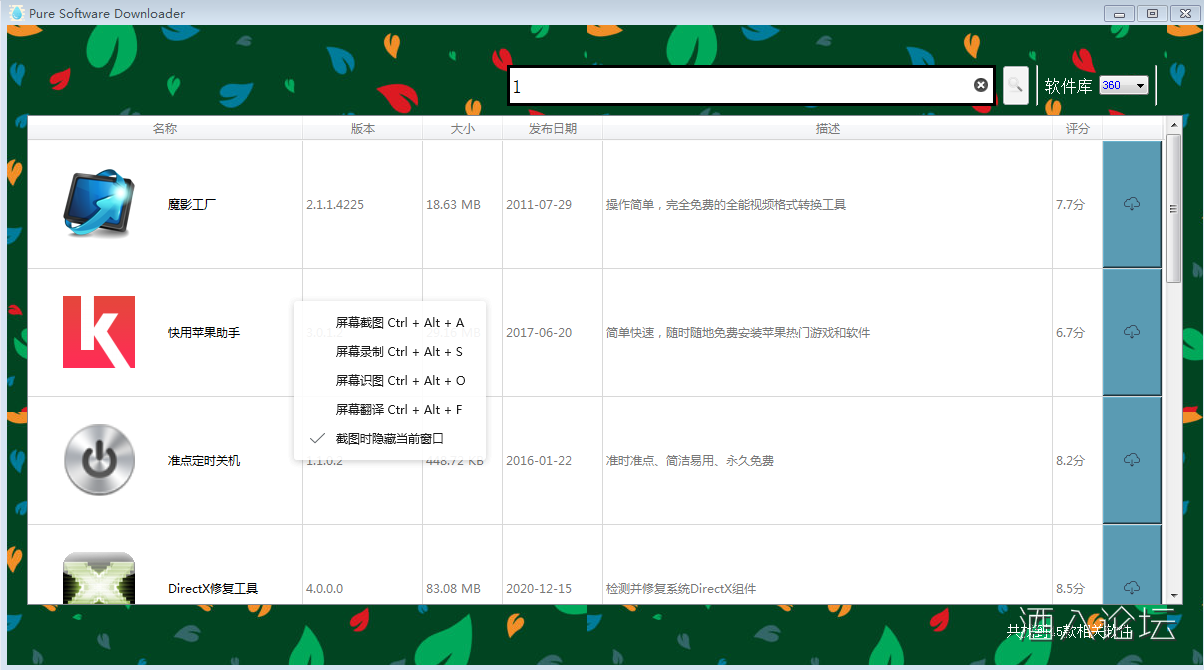Download 魔影工厂 via its cloud button

[x=1131, y=204]
